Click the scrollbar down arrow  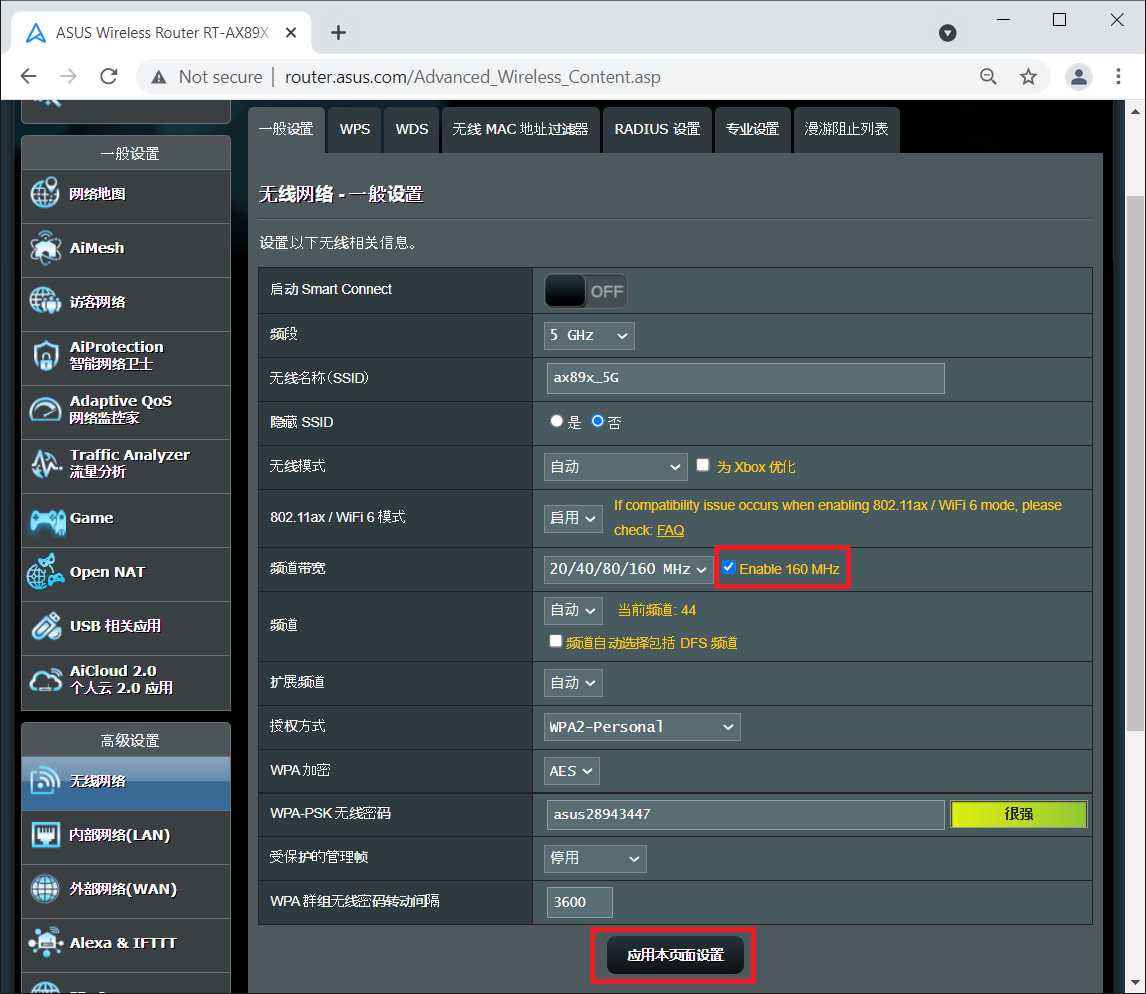point(1135,983)
